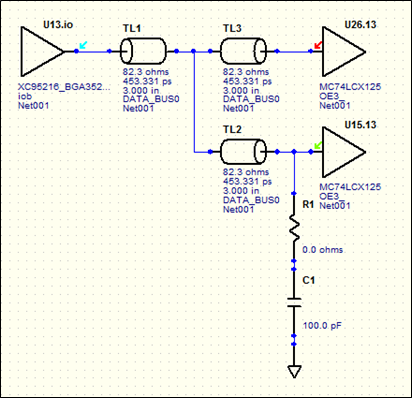Click the TL1 title text
Viewport: 412px width, 398px height.
click(132, 28)
